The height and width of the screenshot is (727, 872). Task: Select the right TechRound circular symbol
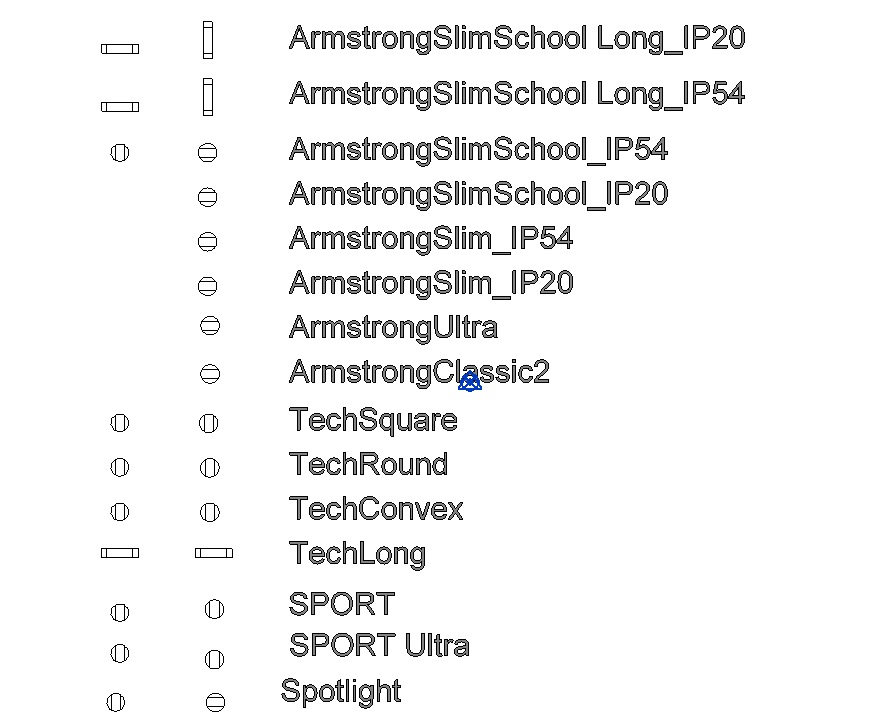coord(210,467)
